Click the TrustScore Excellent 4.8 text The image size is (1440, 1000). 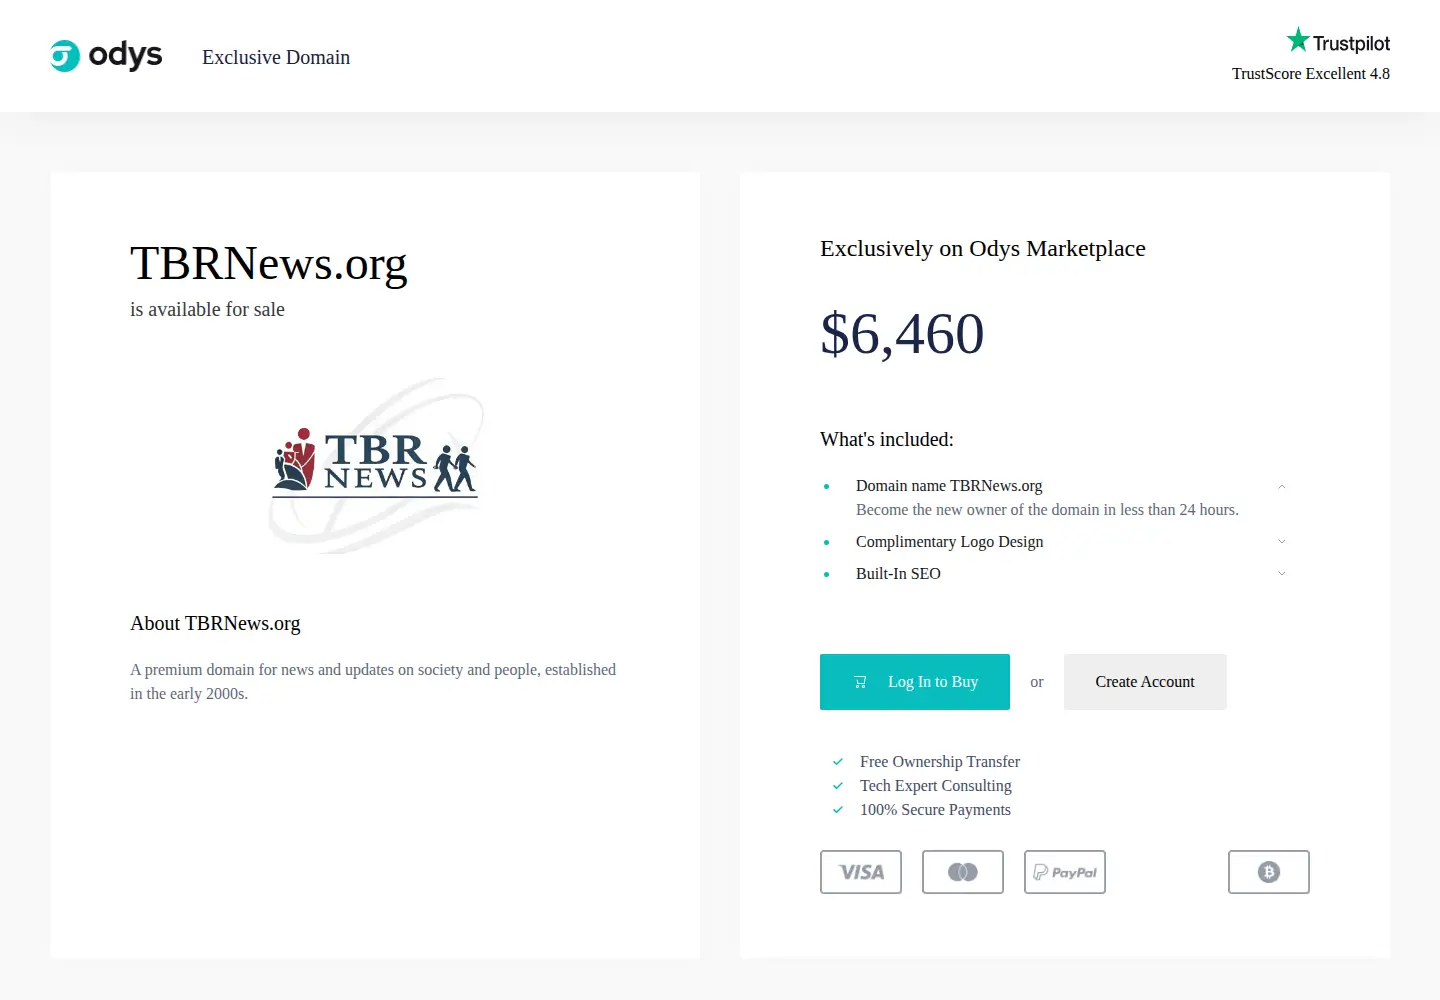(x=1311, y=74)
